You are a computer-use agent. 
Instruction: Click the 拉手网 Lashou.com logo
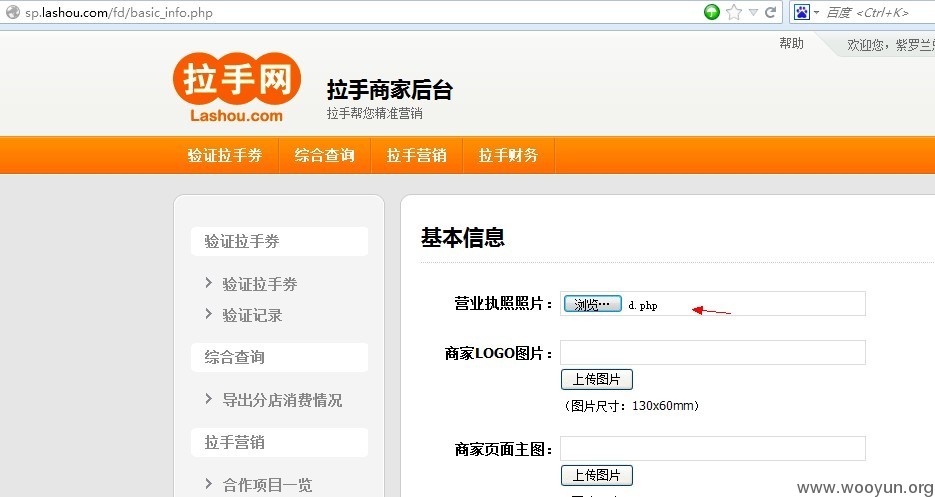click(x=237, y=88)
